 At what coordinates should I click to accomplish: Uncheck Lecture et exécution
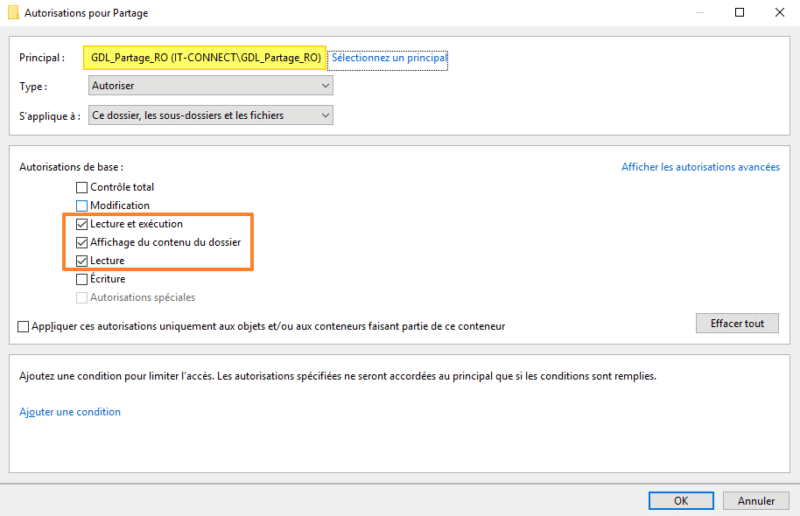pos(82,224)
